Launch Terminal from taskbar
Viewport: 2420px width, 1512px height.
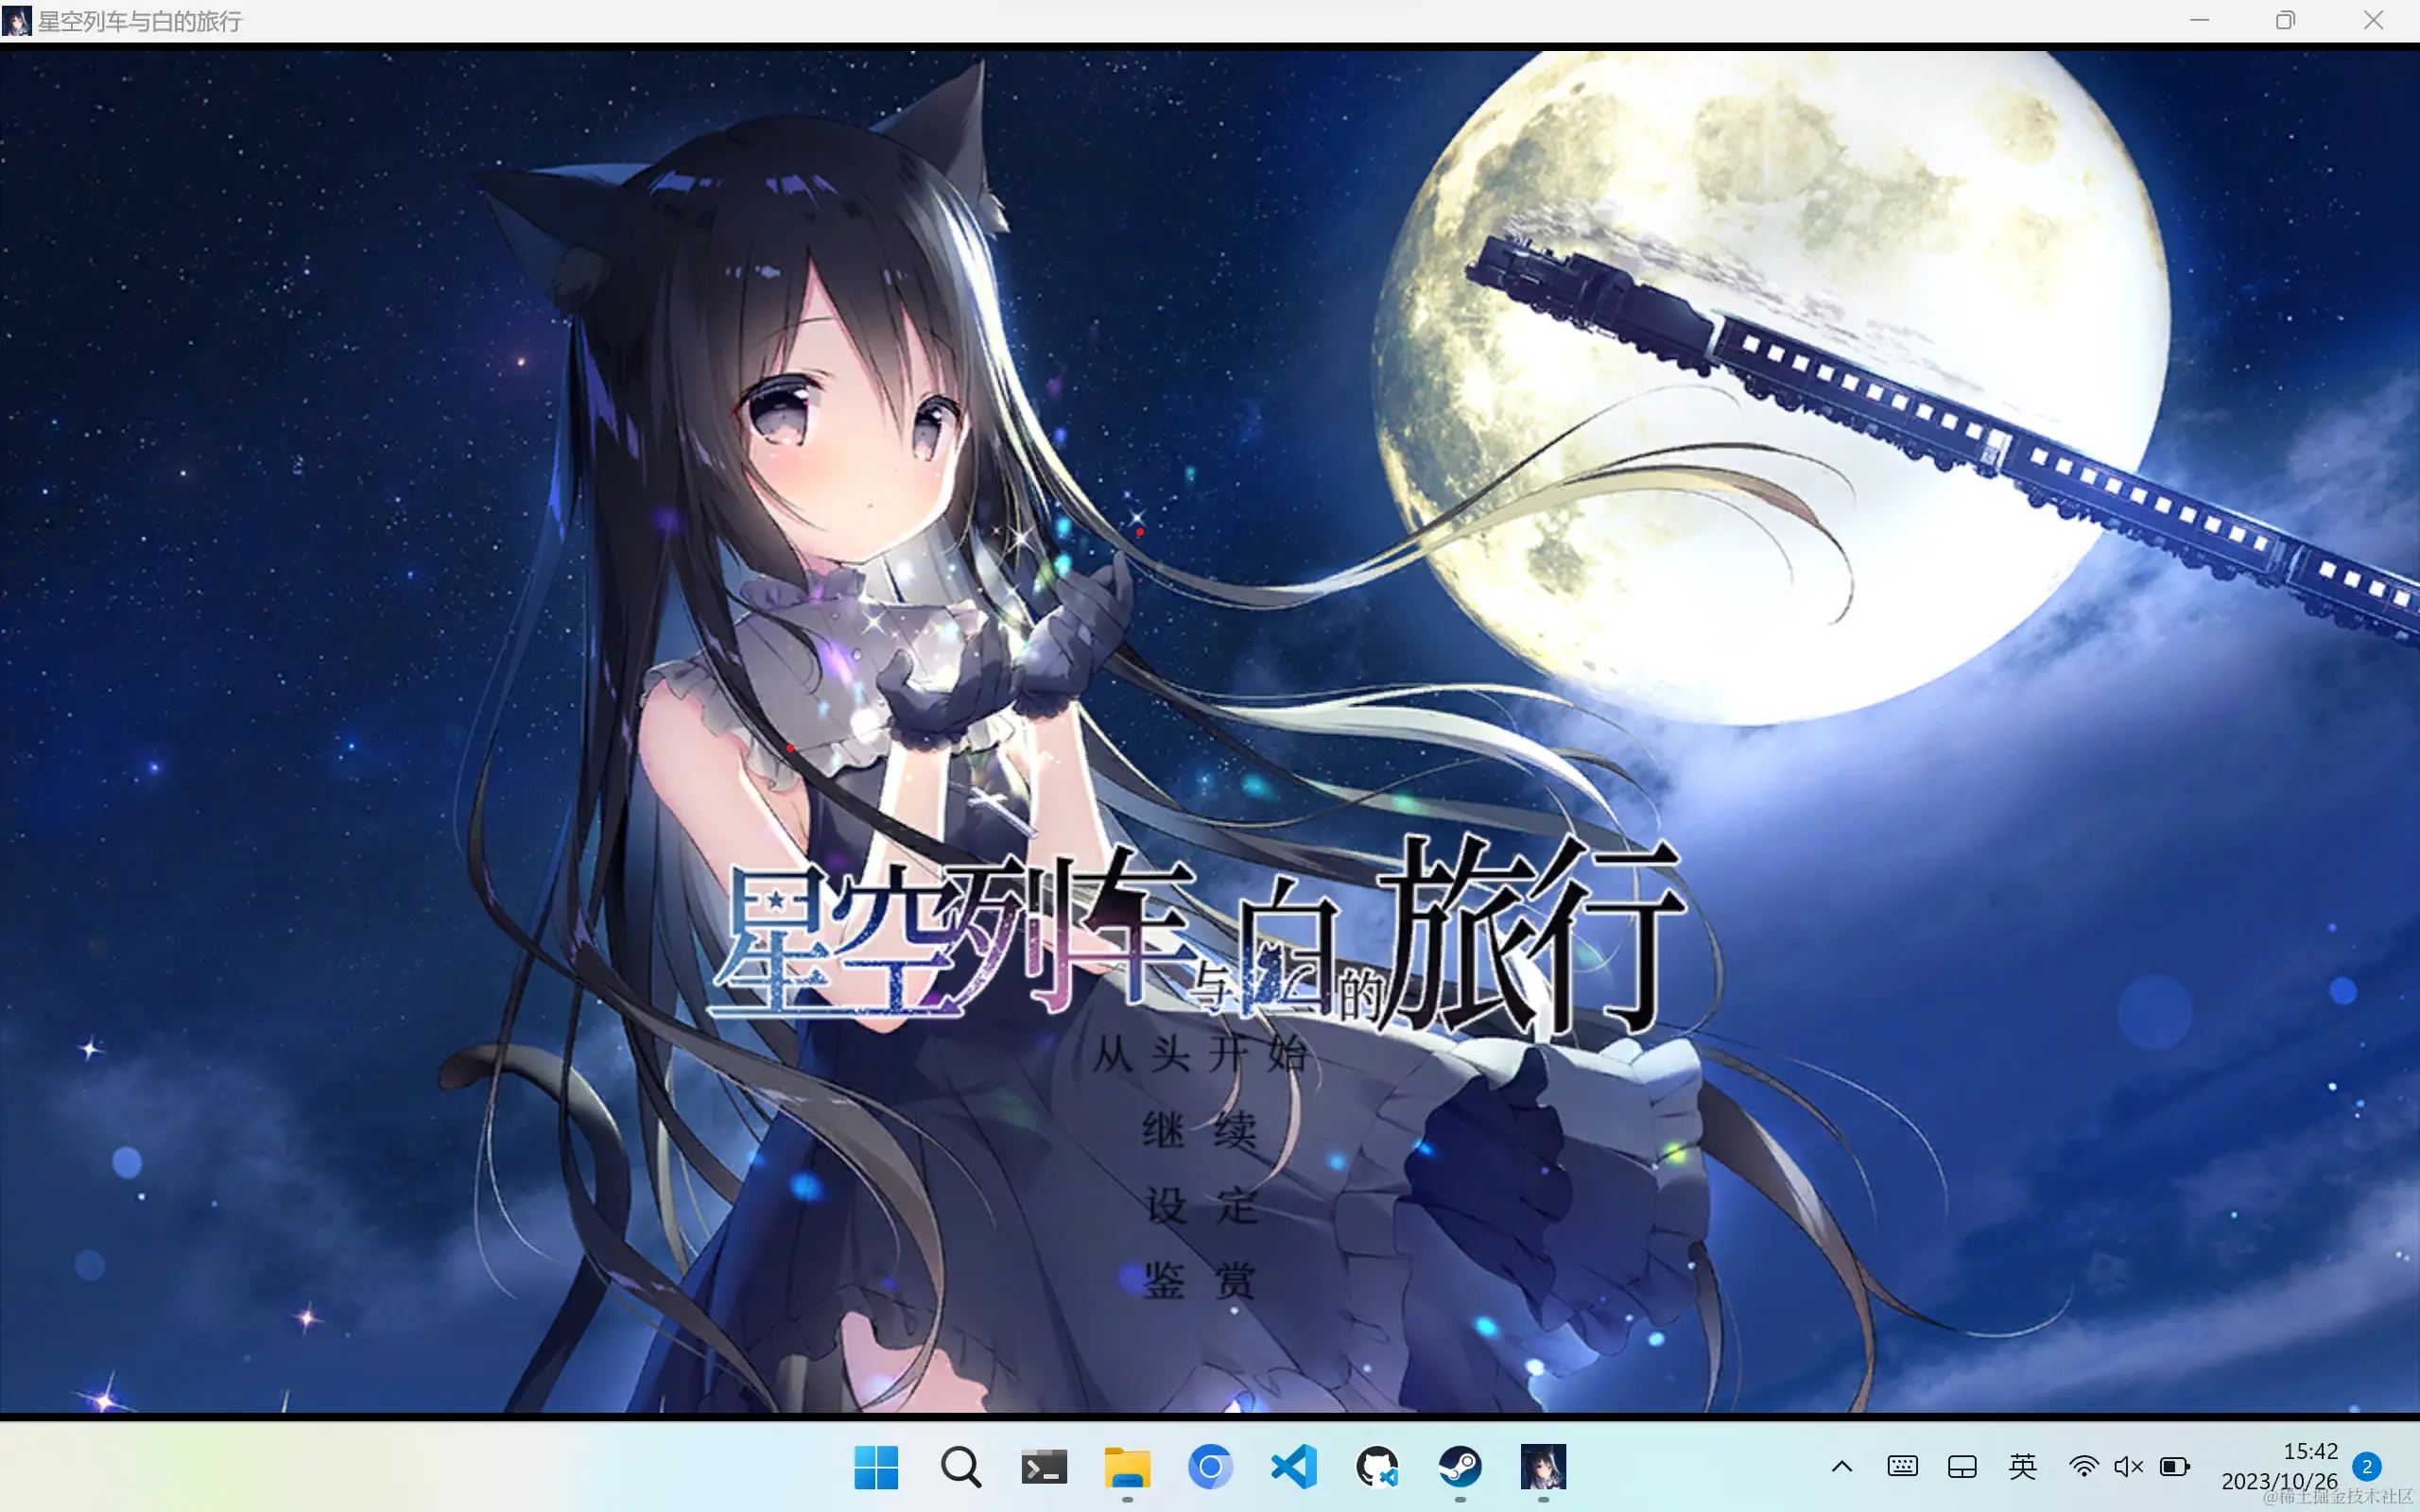pos(1044,1467)
